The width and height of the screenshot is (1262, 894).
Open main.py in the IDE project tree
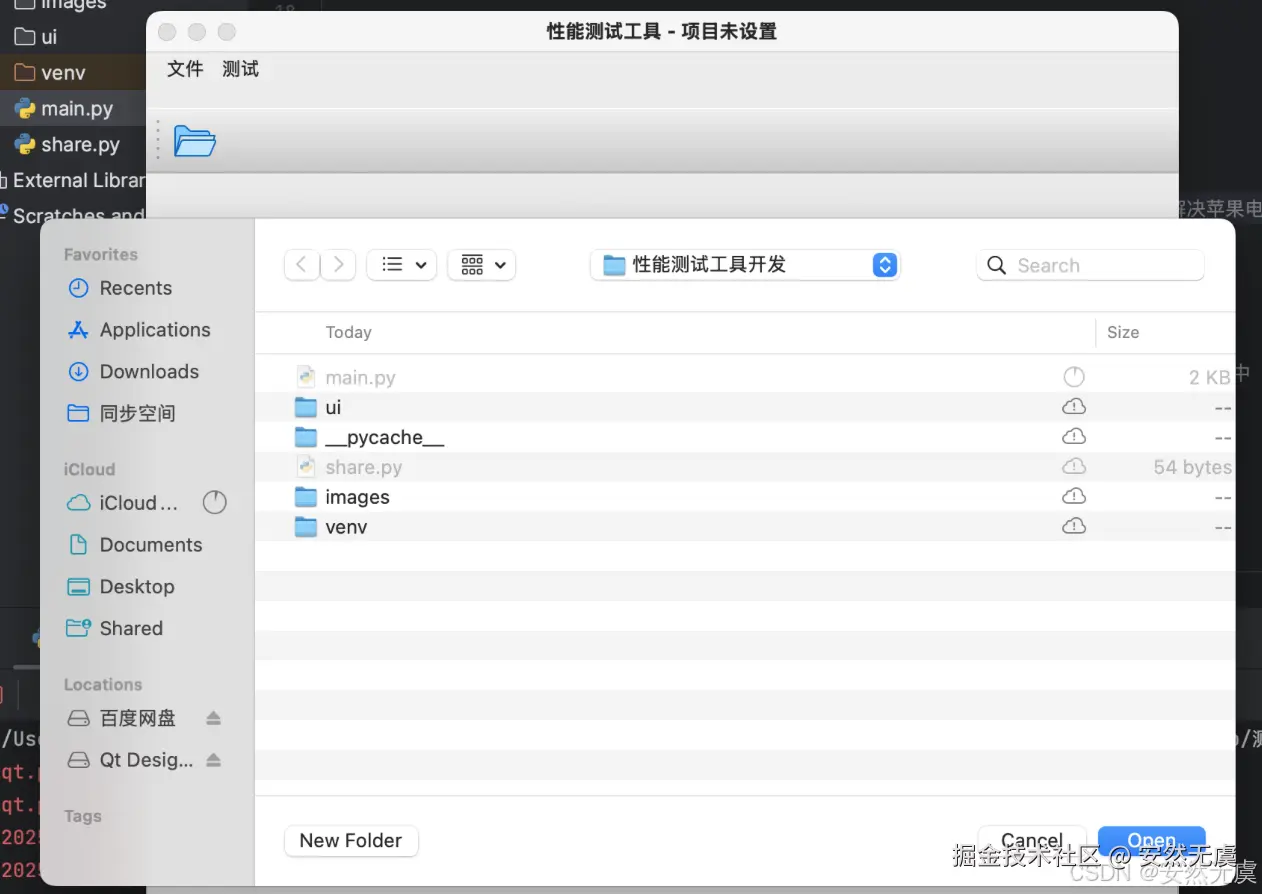[77, 109]
